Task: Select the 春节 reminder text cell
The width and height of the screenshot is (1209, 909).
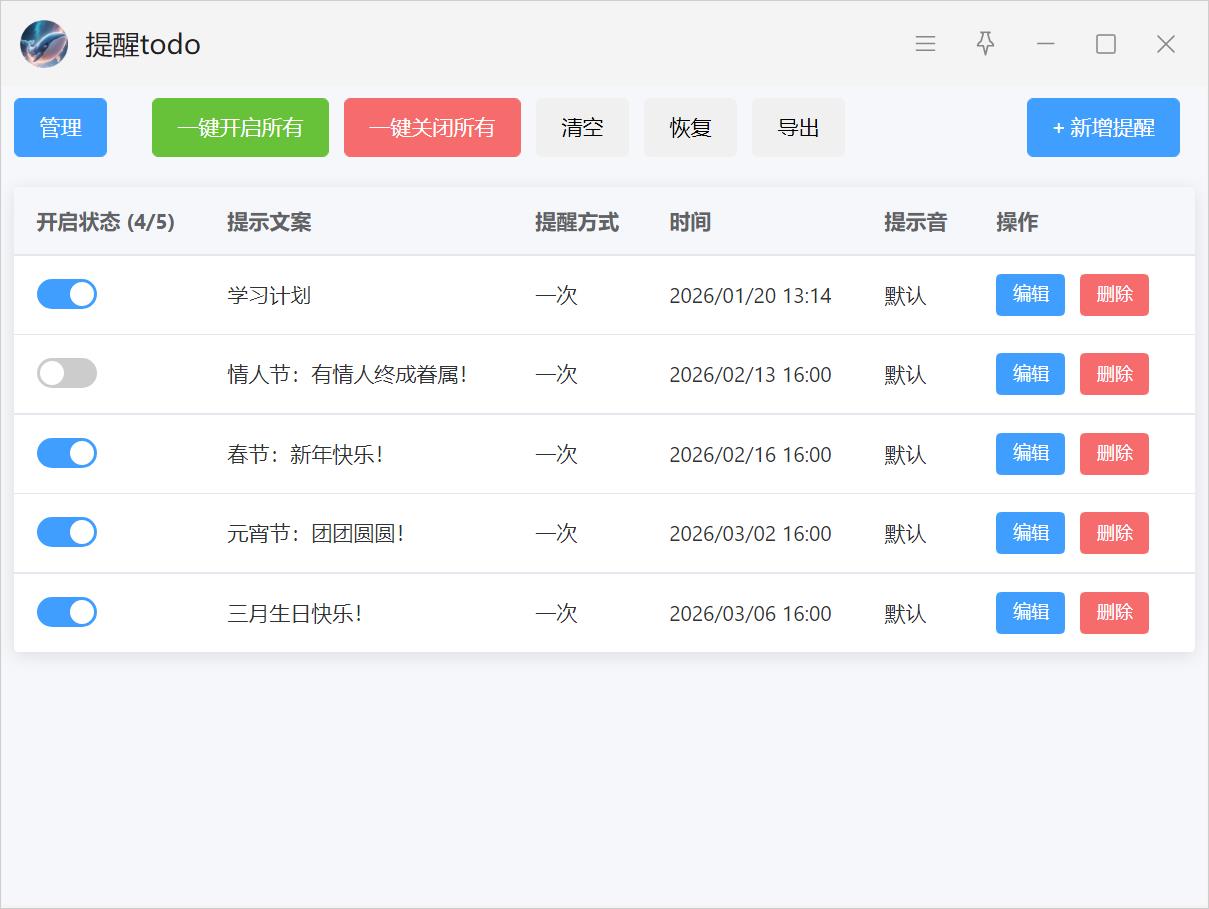Action: click(x=305, y=455)
